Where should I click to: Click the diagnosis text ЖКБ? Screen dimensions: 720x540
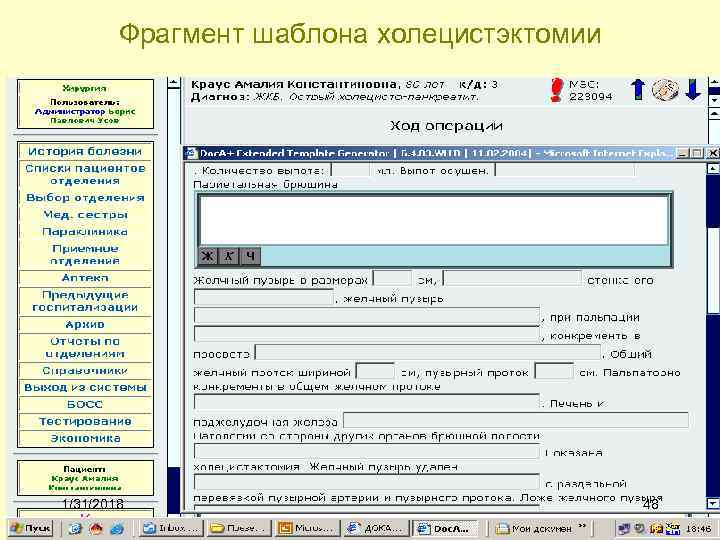268,97
